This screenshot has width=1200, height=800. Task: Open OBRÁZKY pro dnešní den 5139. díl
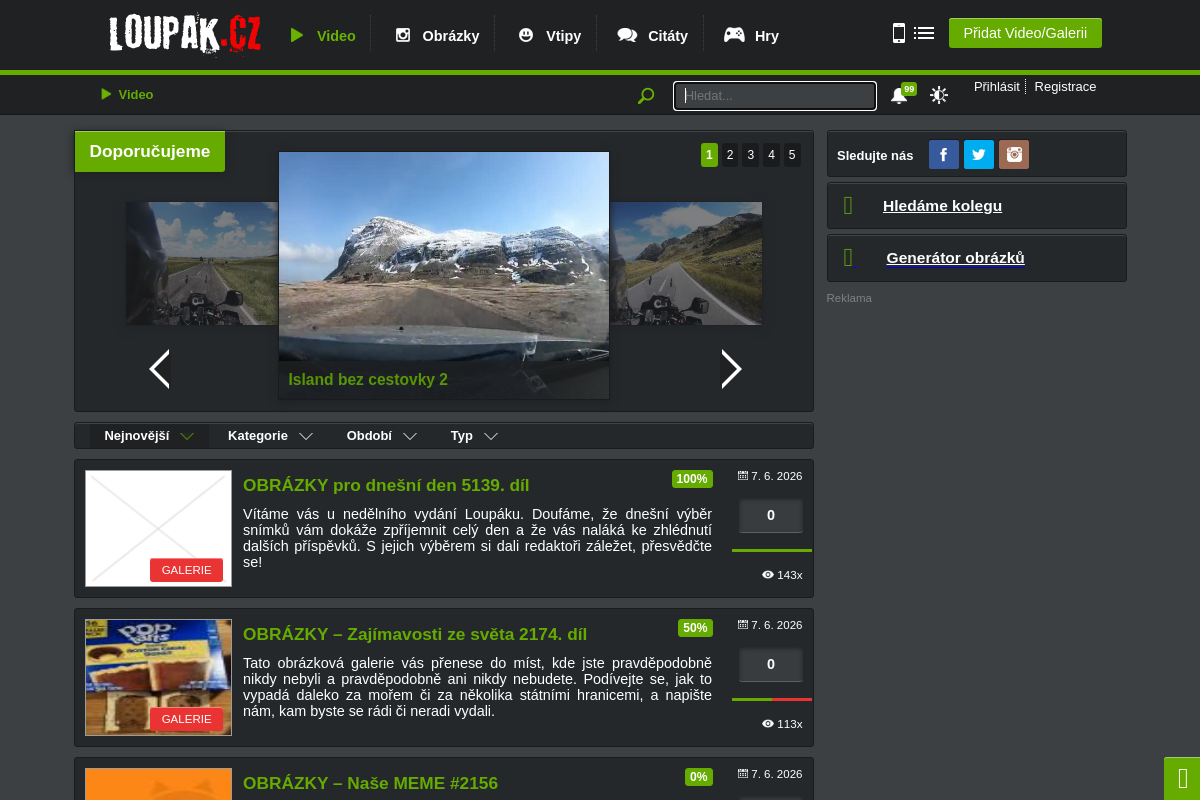click(386, 485)
